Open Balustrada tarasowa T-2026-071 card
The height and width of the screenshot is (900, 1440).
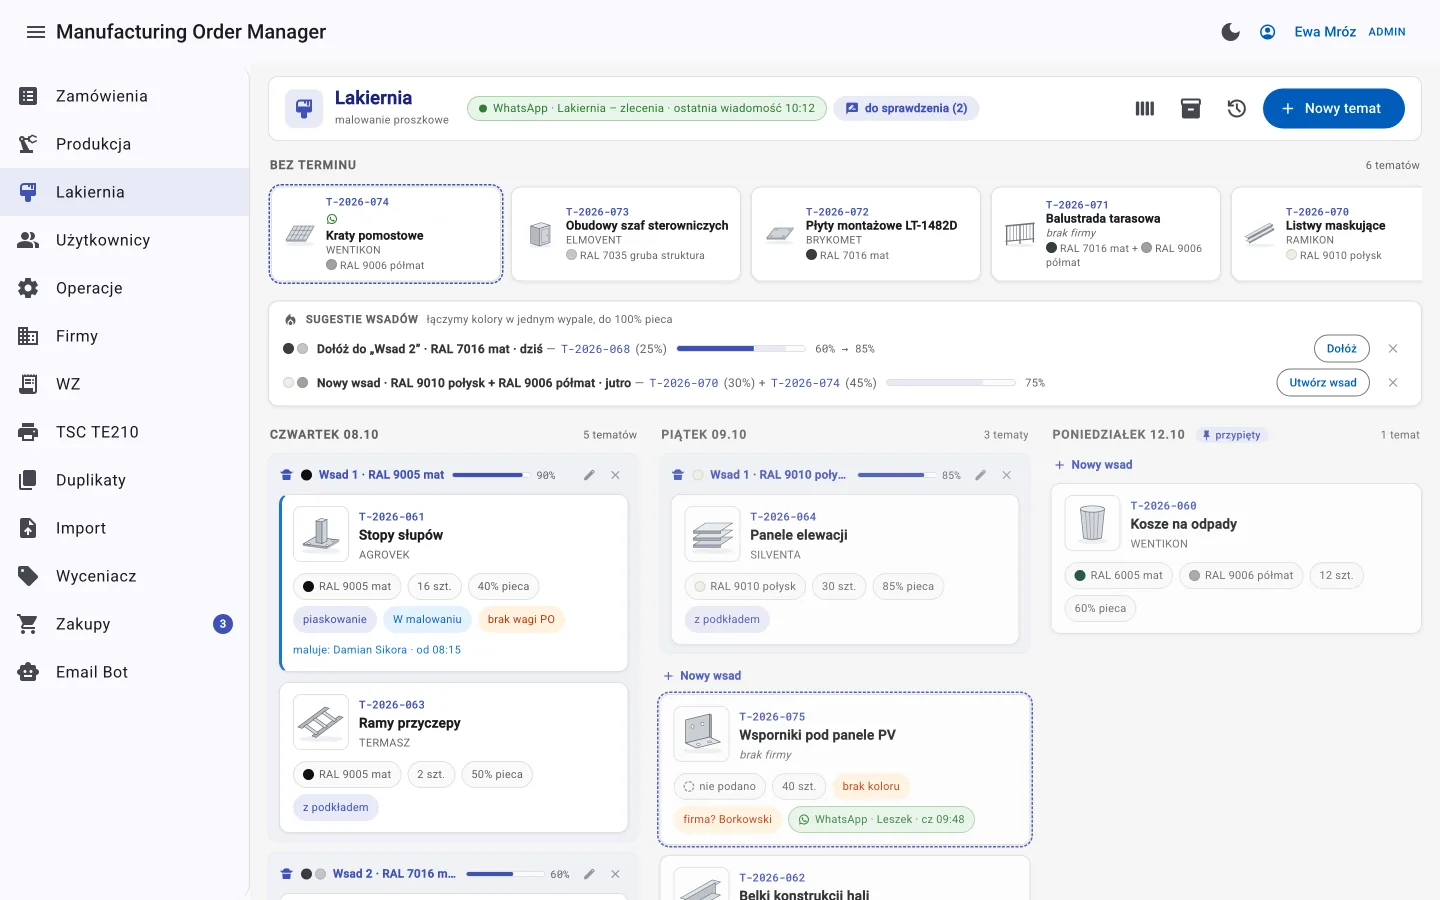point(1106,234)
